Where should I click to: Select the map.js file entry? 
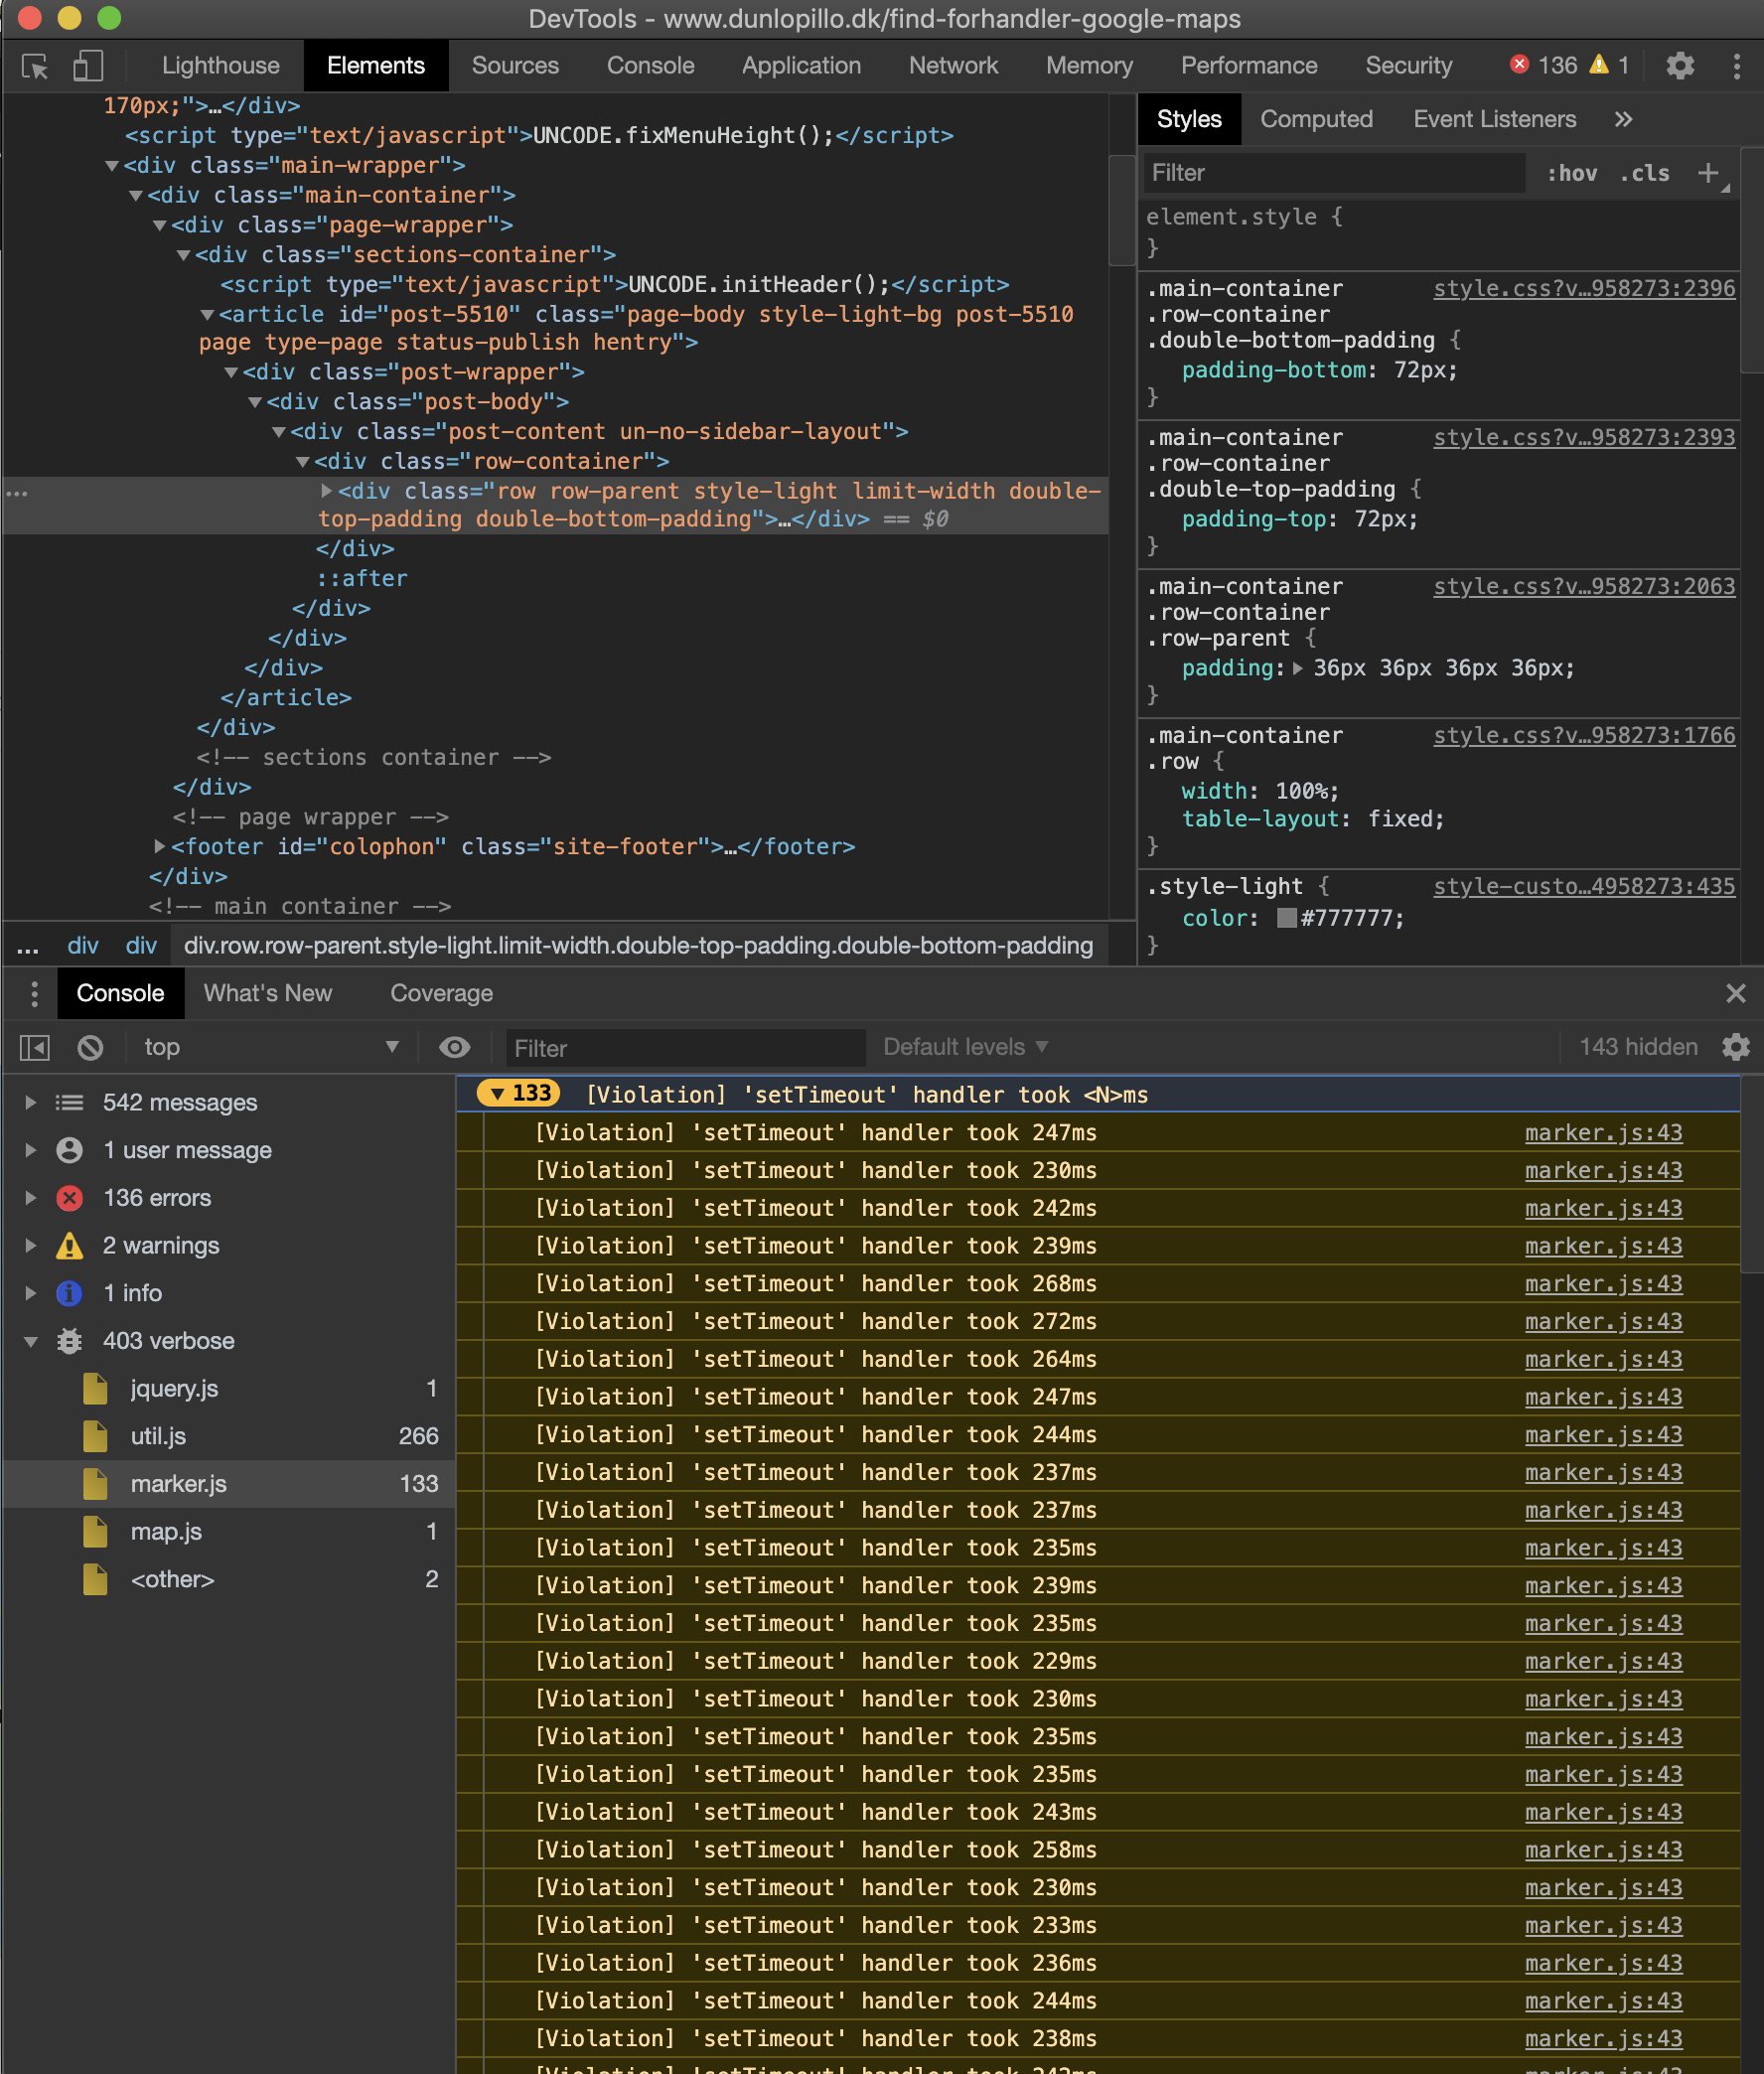coord(228,1531)
